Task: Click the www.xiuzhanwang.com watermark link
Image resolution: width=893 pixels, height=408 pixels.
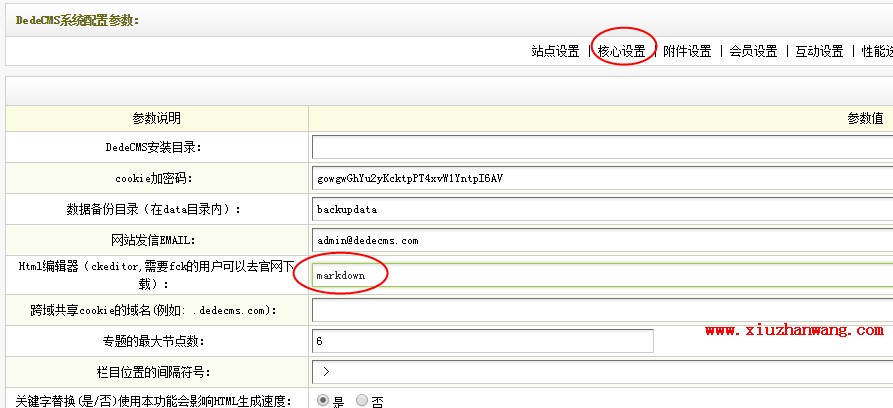Action: click(798, 329)
